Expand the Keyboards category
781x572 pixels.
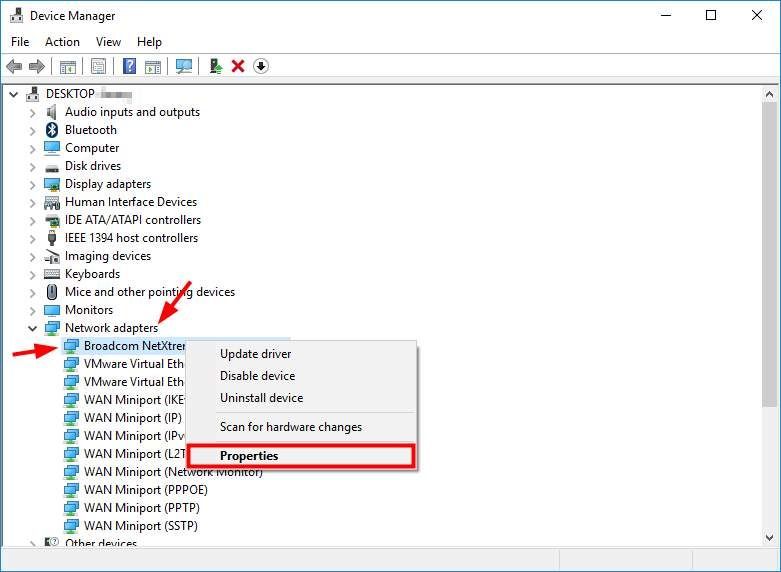(32, 274)
